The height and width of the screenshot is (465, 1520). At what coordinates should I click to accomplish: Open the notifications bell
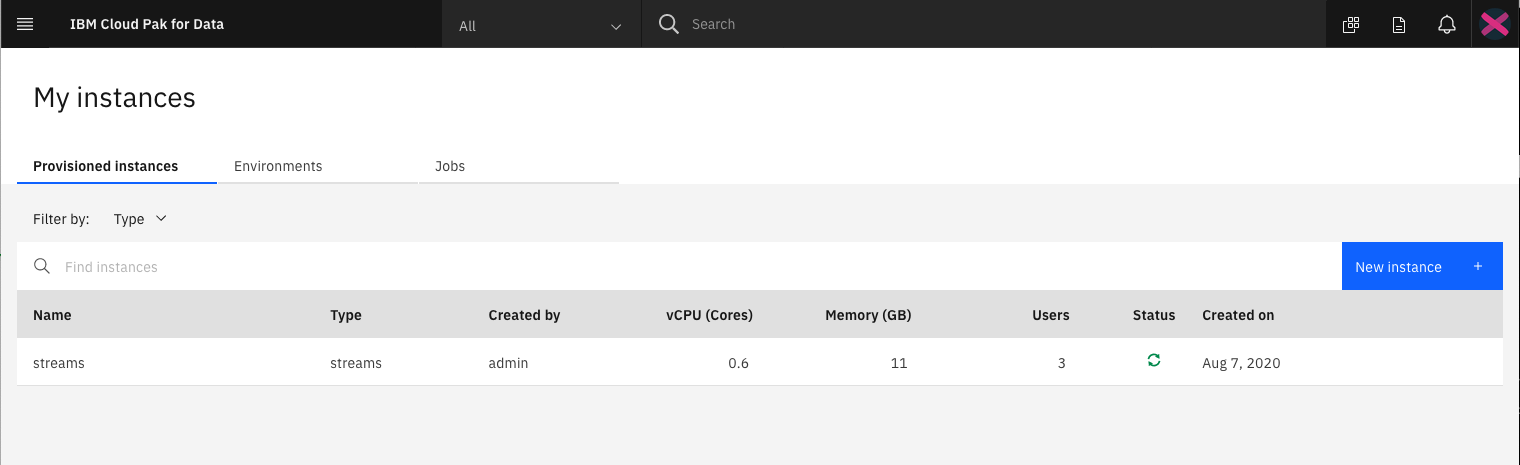tap(1447, 25)
